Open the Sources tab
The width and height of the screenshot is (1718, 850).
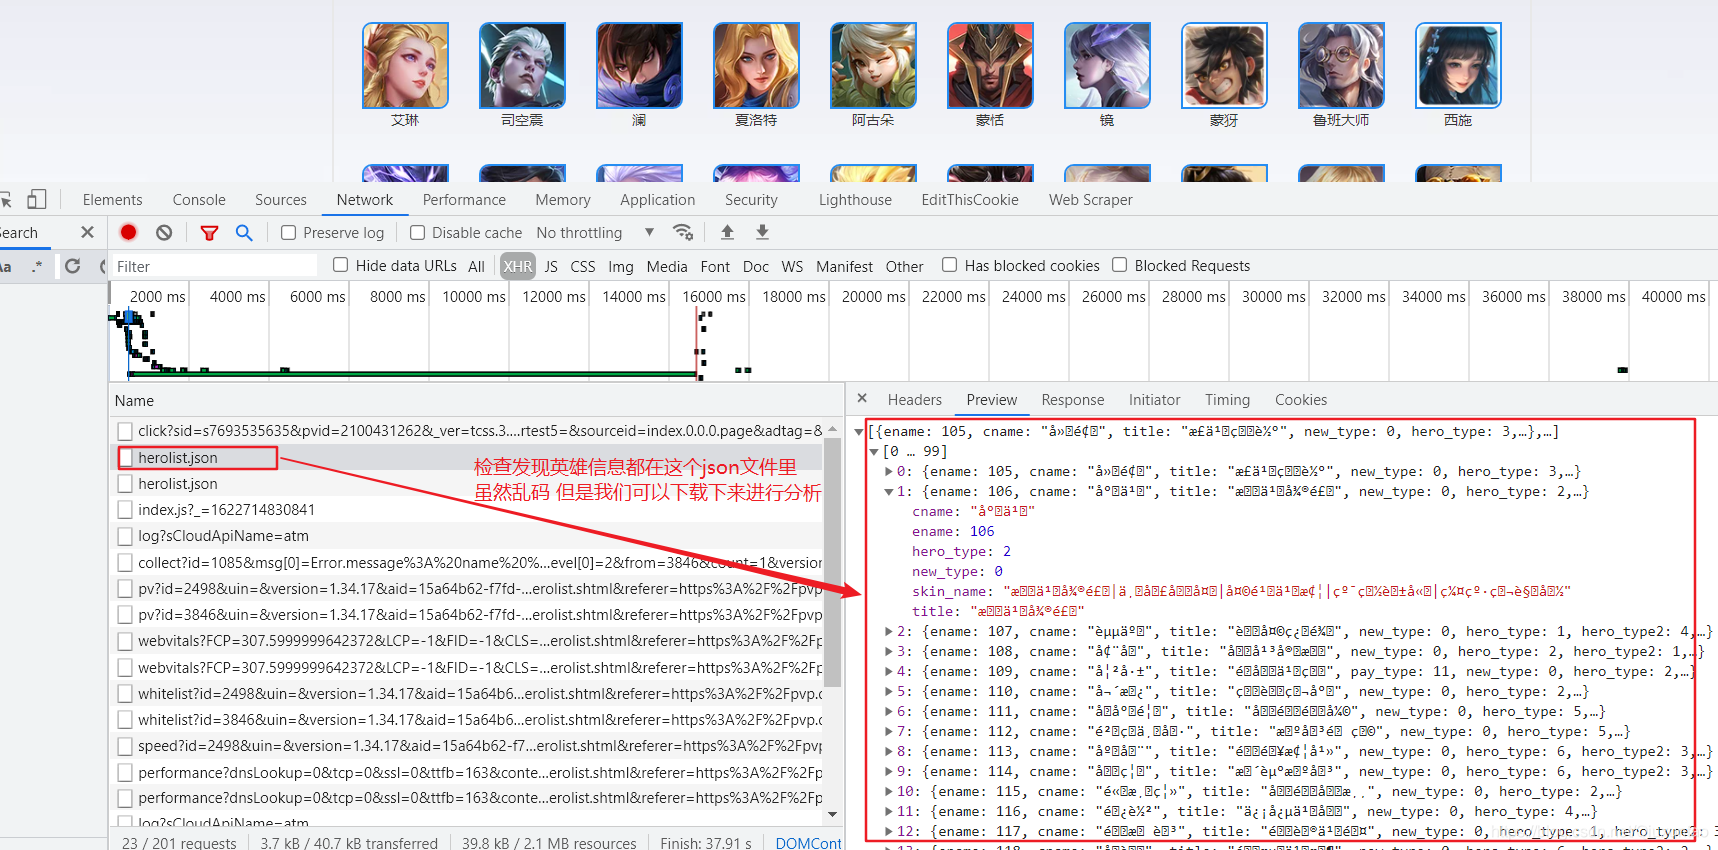click(281, 200)
